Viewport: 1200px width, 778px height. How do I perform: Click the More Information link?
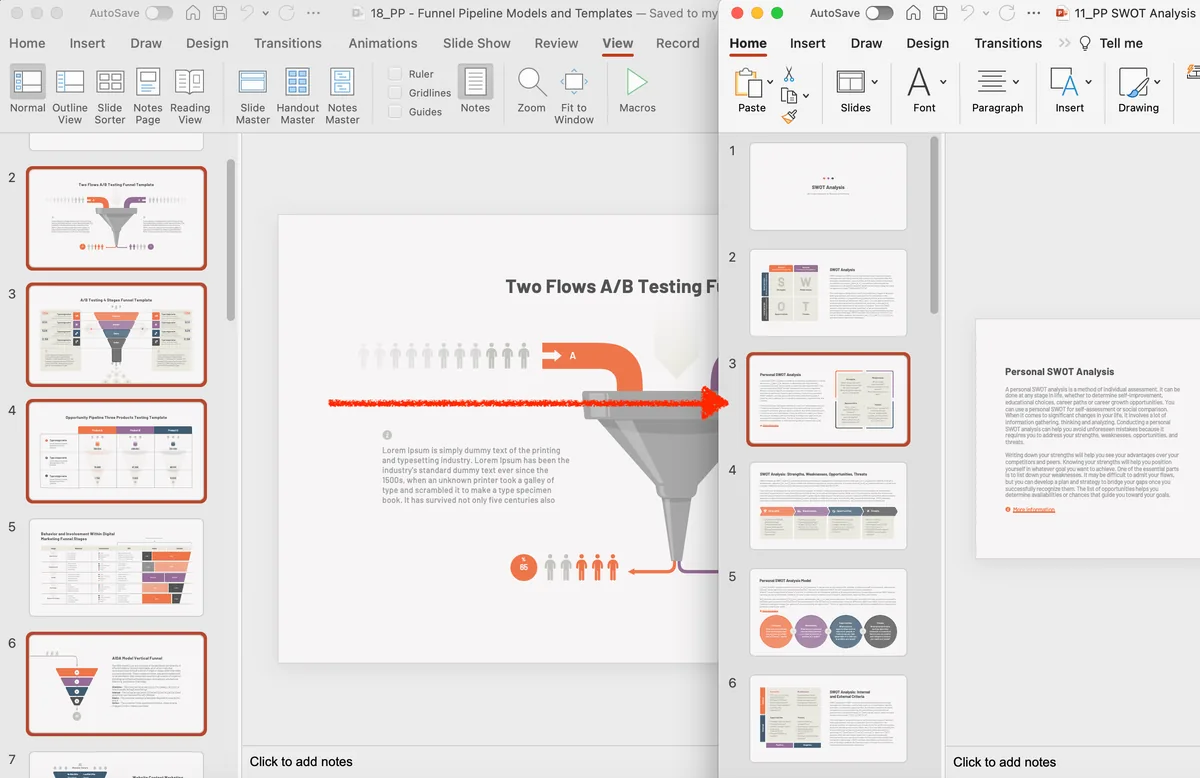tap(1033, 510)
